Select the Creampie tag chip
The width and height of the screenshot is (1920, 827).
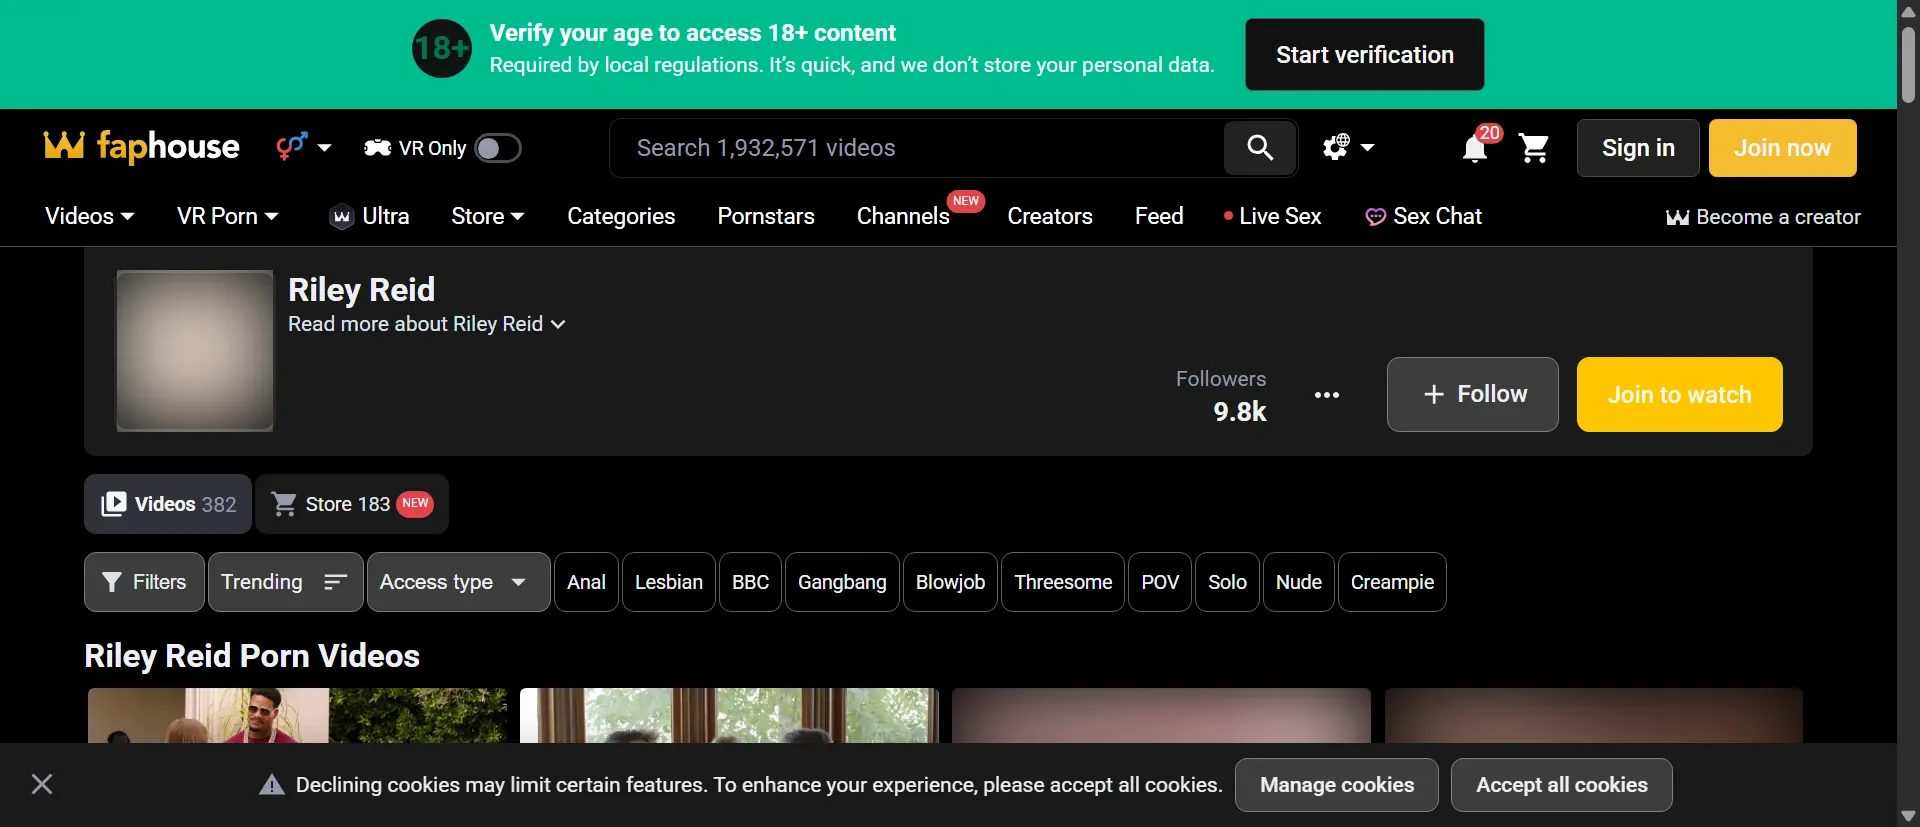tap(1392, 582)
